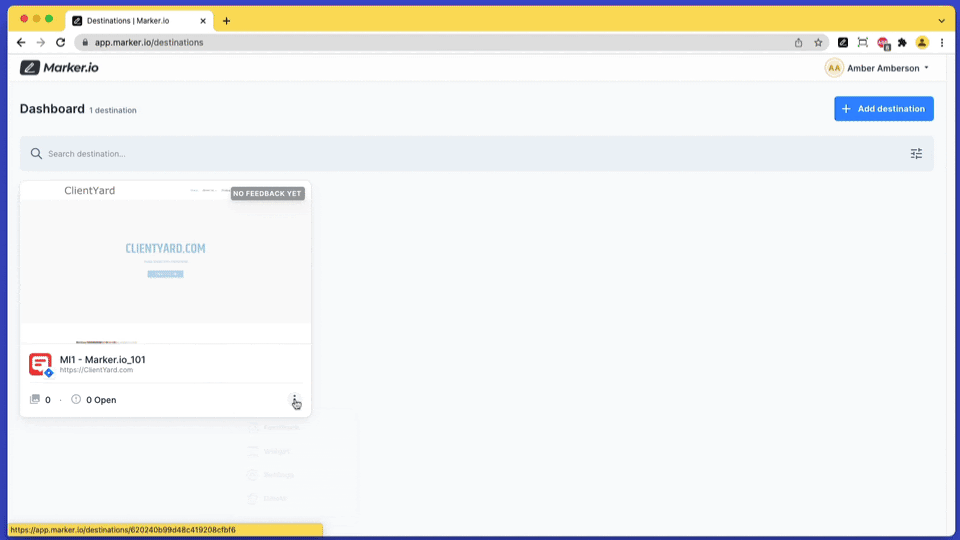The image size is (960, 540).
Task: Open the Amber Amberson account menu
Action: (877, 68)
